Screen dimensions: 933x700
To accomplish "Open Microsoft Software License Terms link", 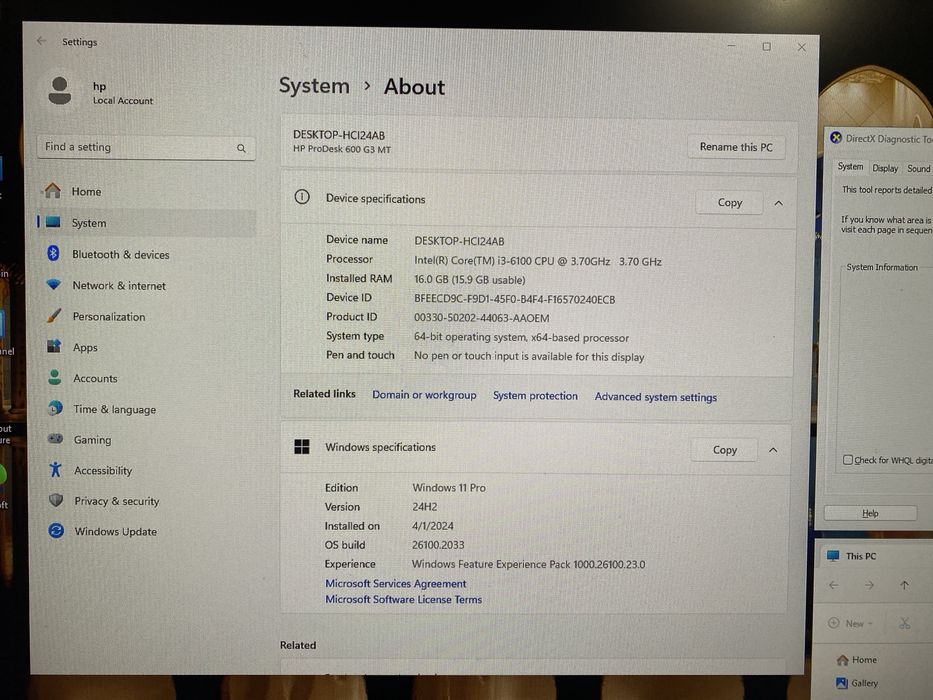I will tap(403, 599).
